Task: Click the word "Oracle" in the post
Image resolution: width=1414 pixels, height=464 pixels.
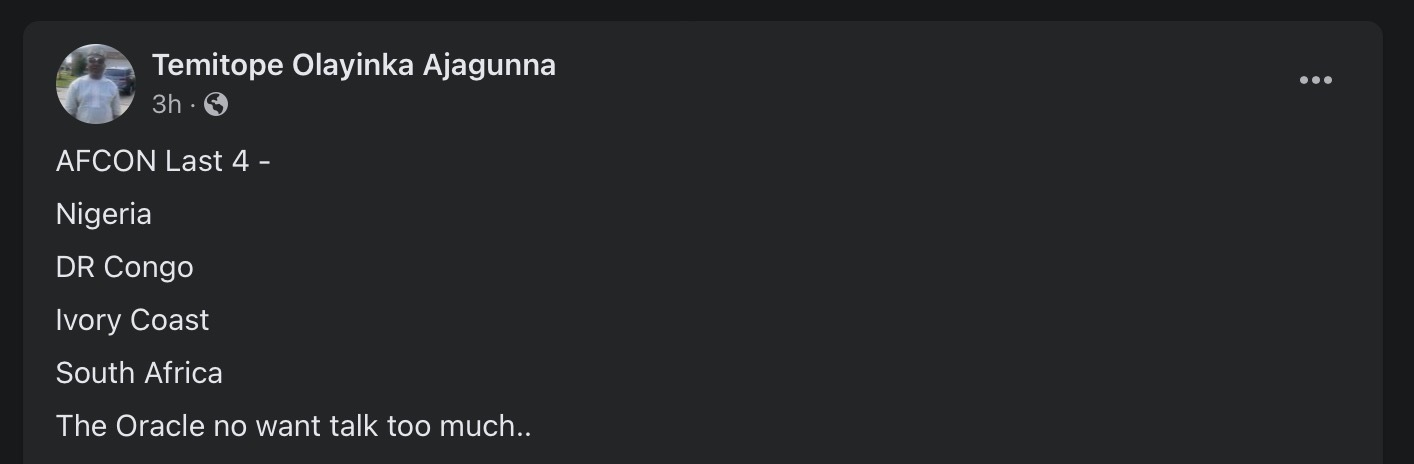Action: 160,426
